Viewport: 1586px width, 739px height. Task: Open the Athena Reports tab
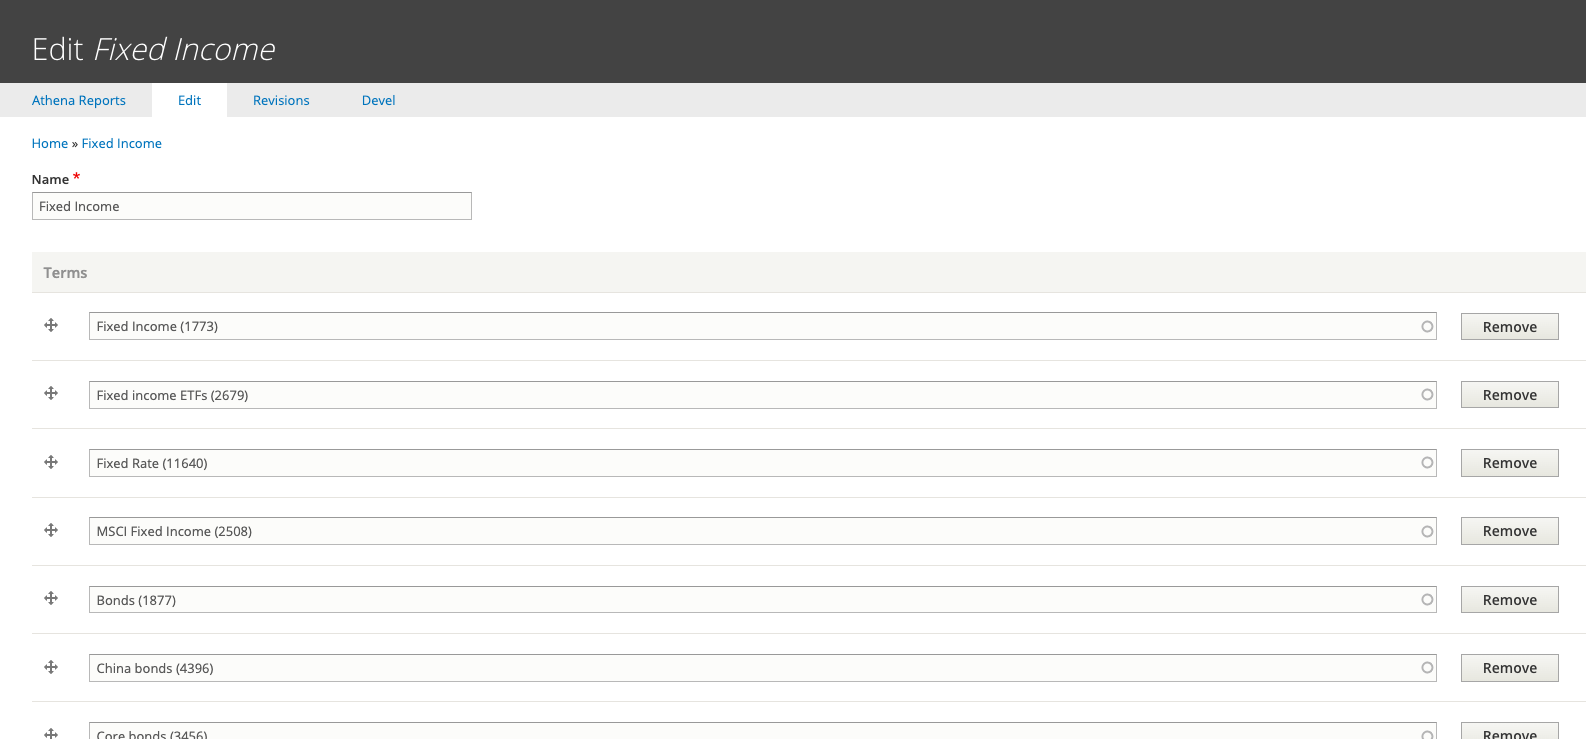tap(79, 100)
